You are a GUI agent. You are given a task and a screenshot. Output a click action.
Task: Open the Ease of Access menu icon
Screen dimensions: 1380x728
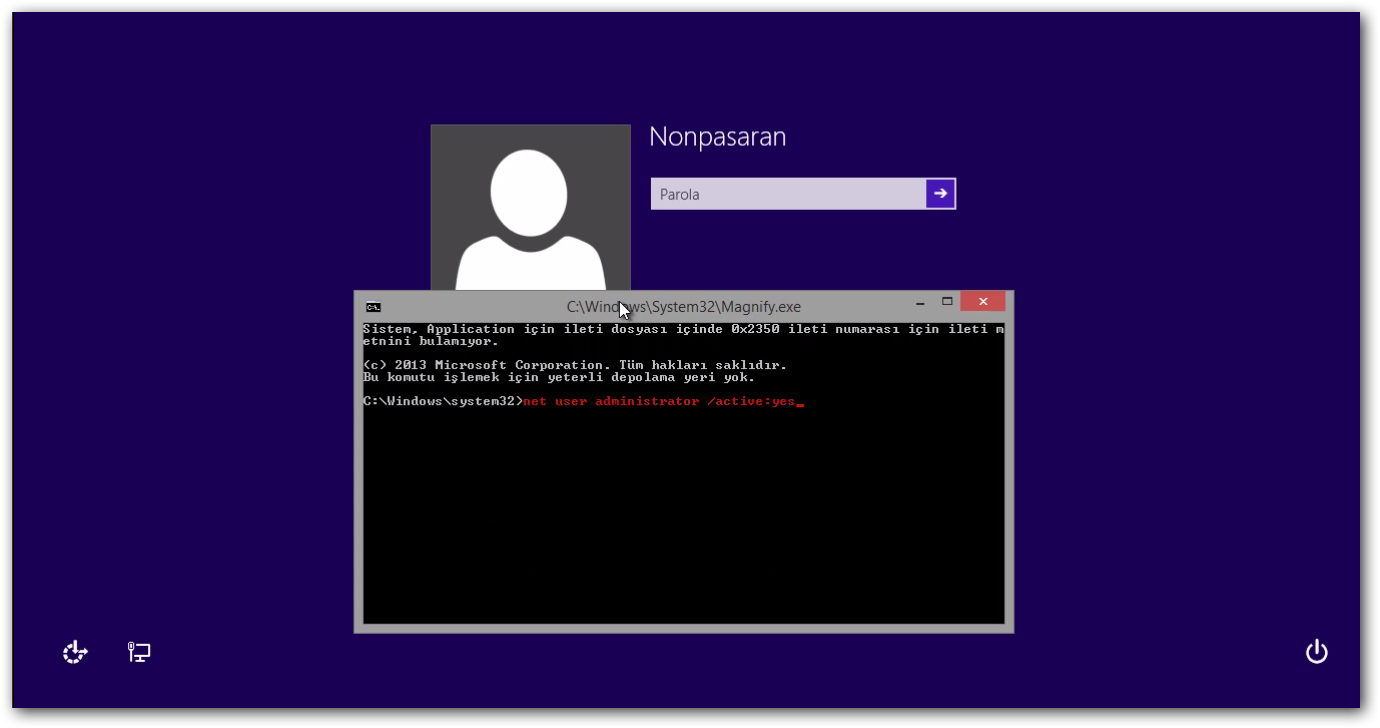coord(75,653)
